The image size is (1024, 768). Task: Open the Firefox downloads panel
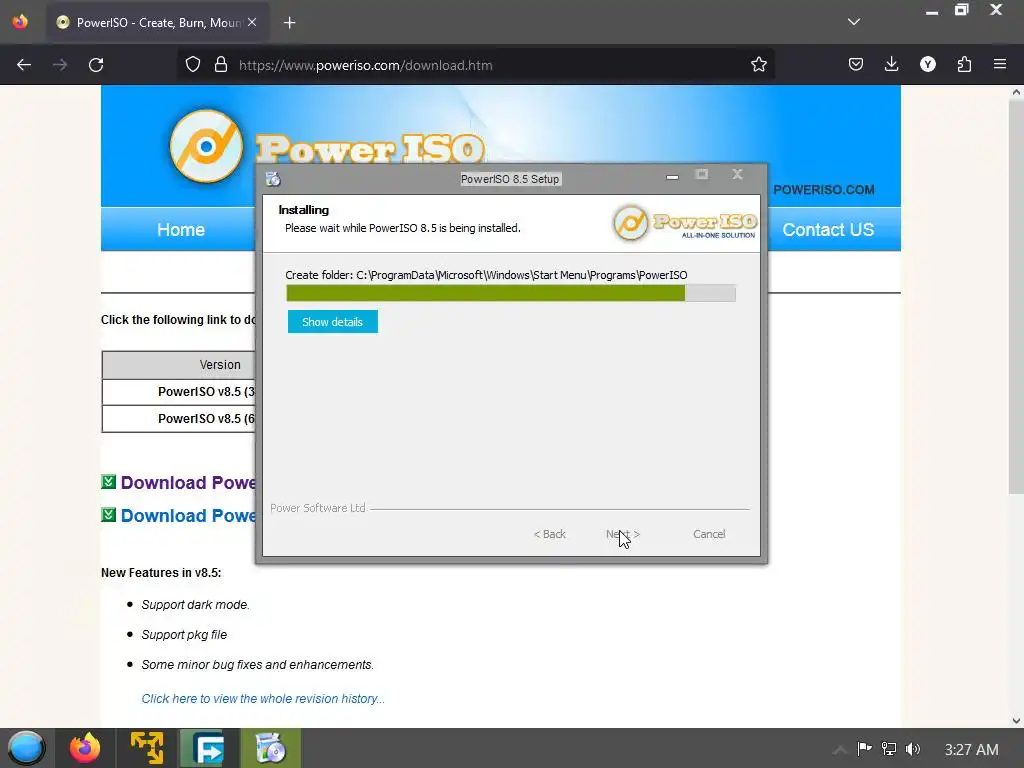click(x=891, y=65)
